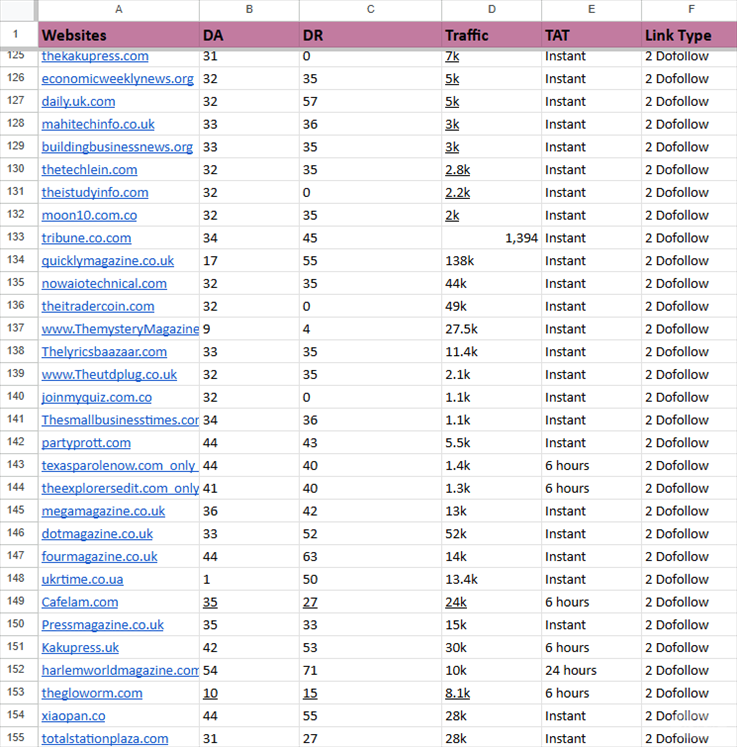Click the joinmyquiz.com.co link
Image resolution: width=737 pixels, height=747 pixels.
pos(97,397)
